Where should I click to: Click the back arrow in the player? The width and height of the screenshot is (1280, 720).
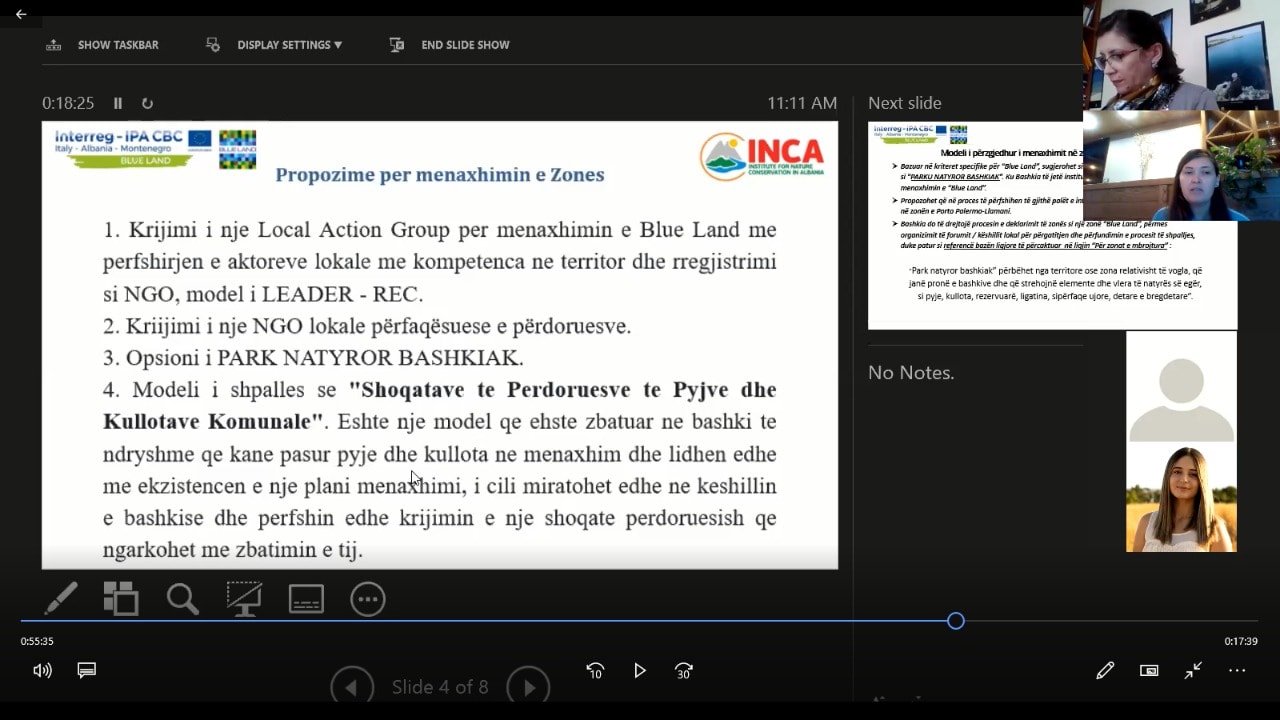click(21, 14)
